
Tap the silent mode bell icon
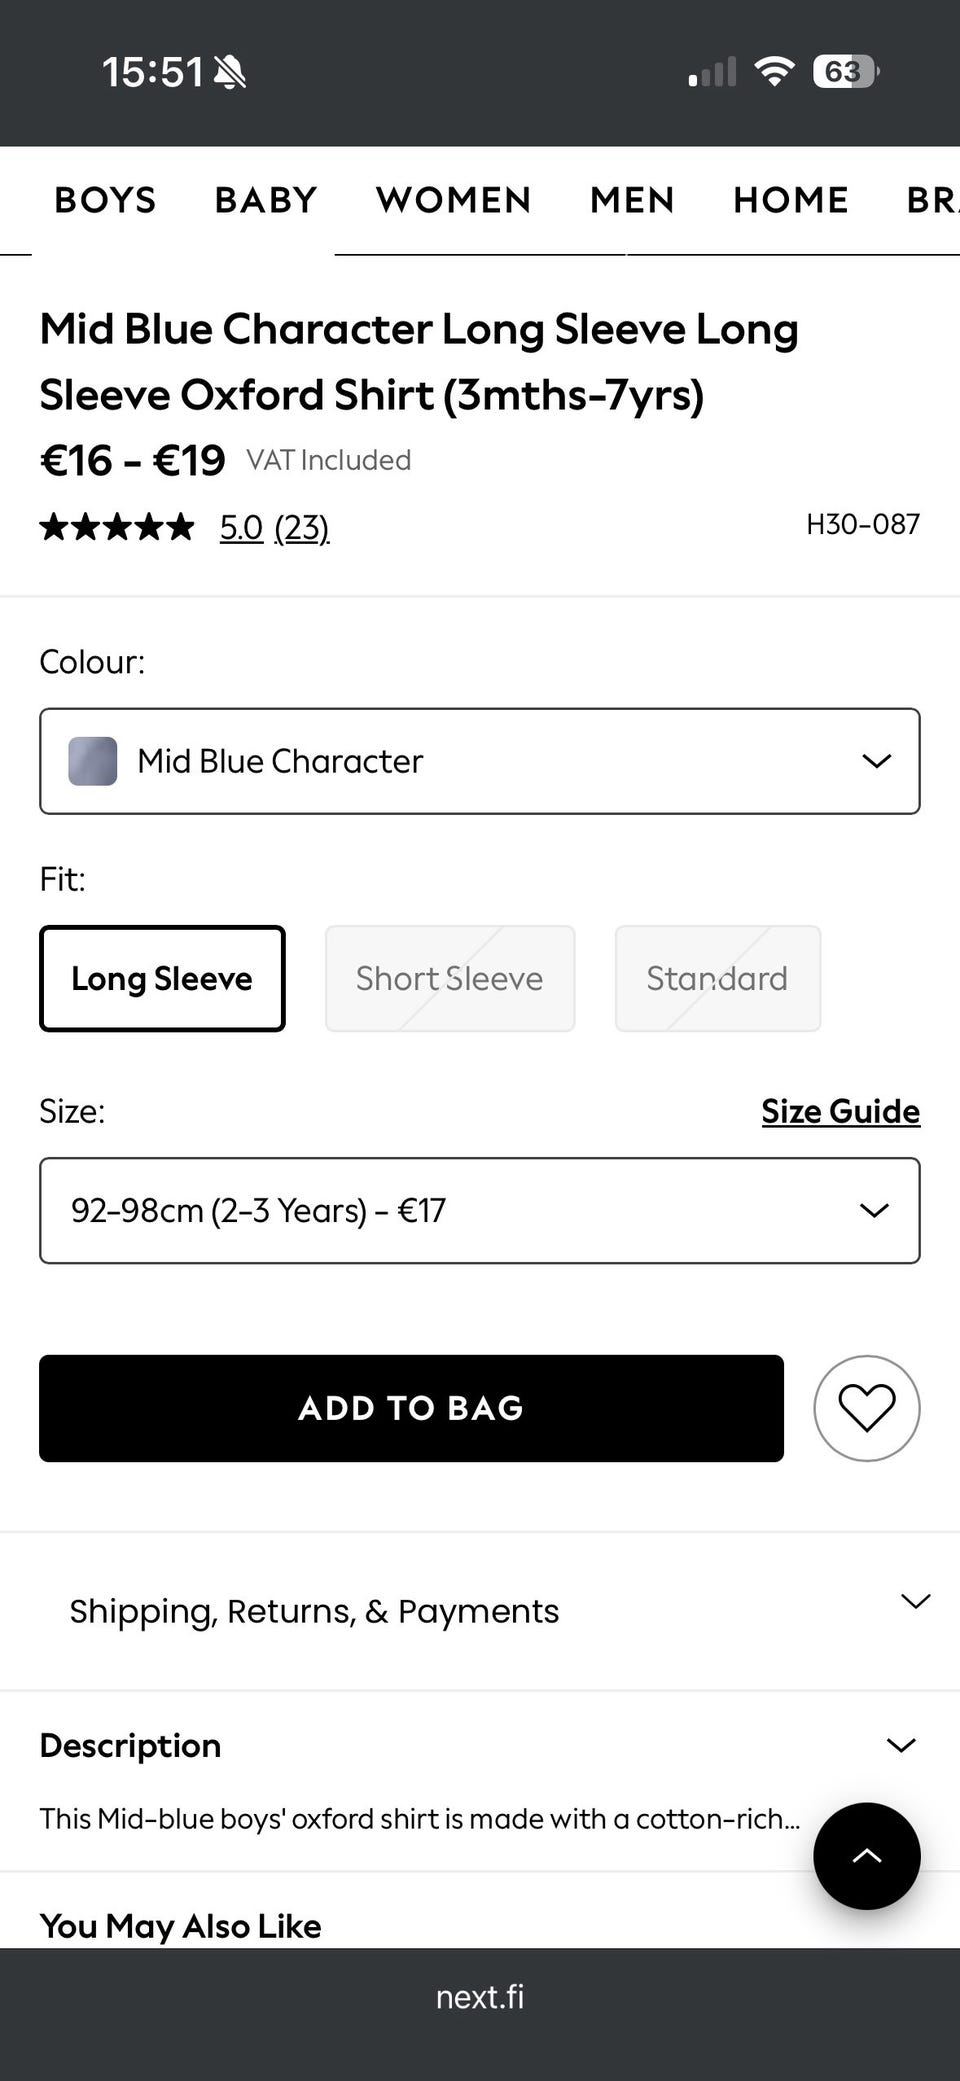click(x=230, y=72)
